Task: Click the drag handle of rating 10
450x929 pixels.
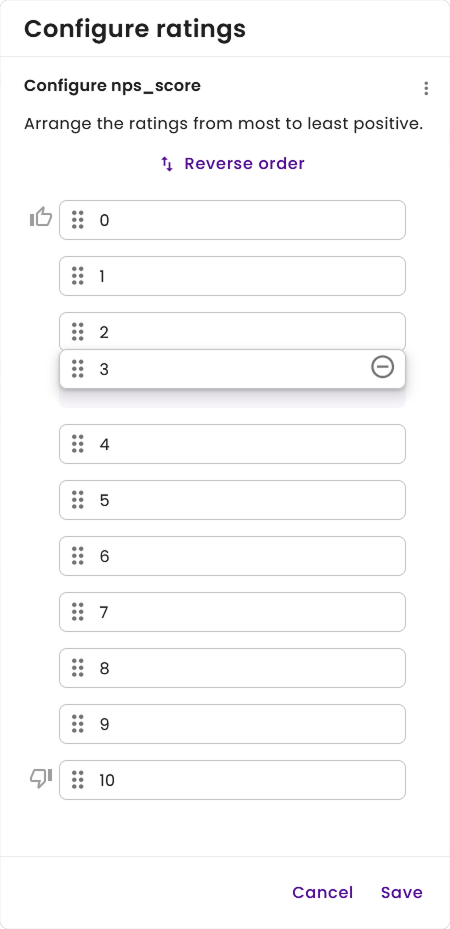Action: pyautogui.click(x=78, y=780)
